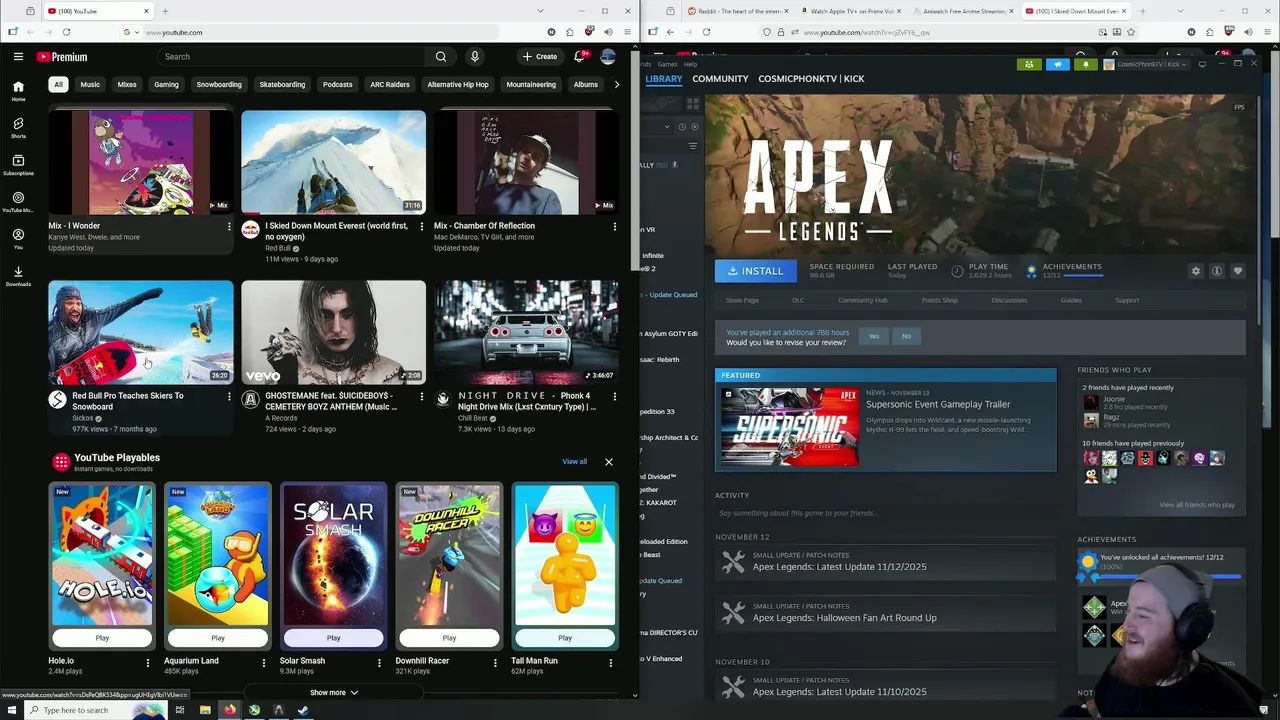
Task: Show Apex Legends game info icon
Action: click(x=1217, y=271)
